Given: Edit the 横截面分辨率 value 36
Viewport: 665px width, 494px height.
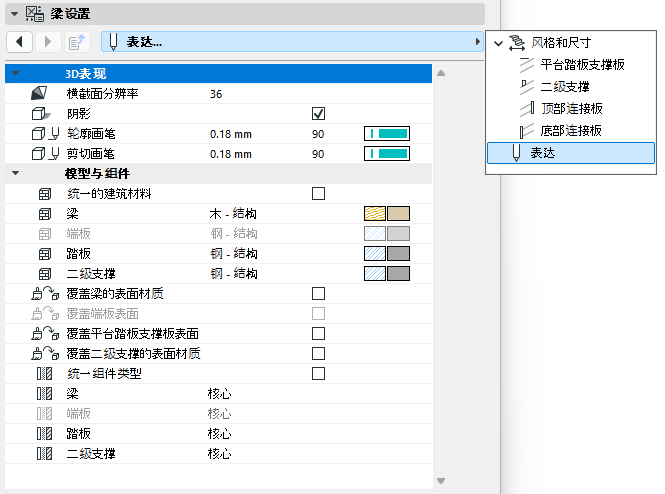Looking at the screenshot, I should 216,94.
